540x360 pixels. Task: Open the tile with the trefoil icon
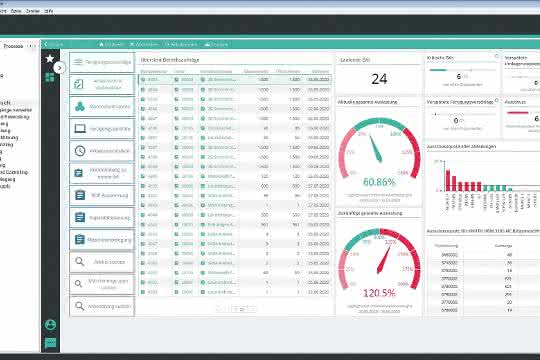pyautogui.click(x=102, y=107)
